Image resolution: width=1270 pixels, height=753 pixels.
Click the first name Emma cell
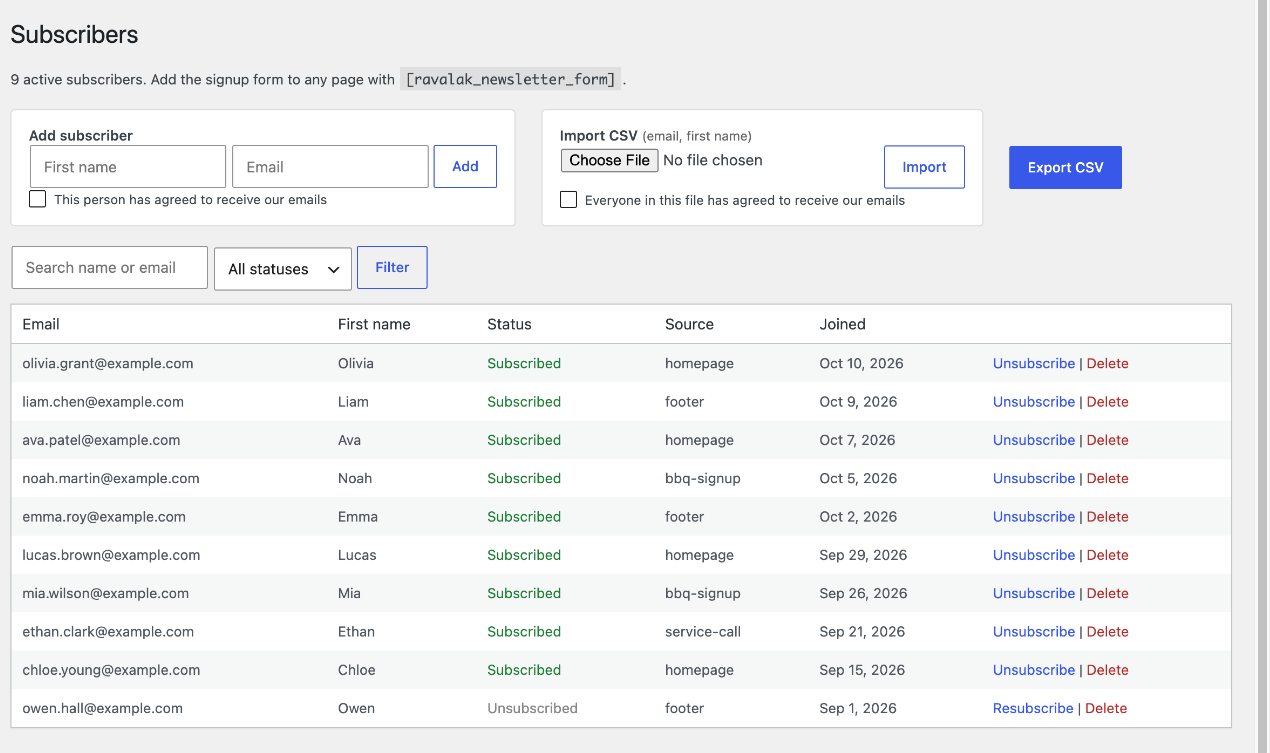coord(358,517)
